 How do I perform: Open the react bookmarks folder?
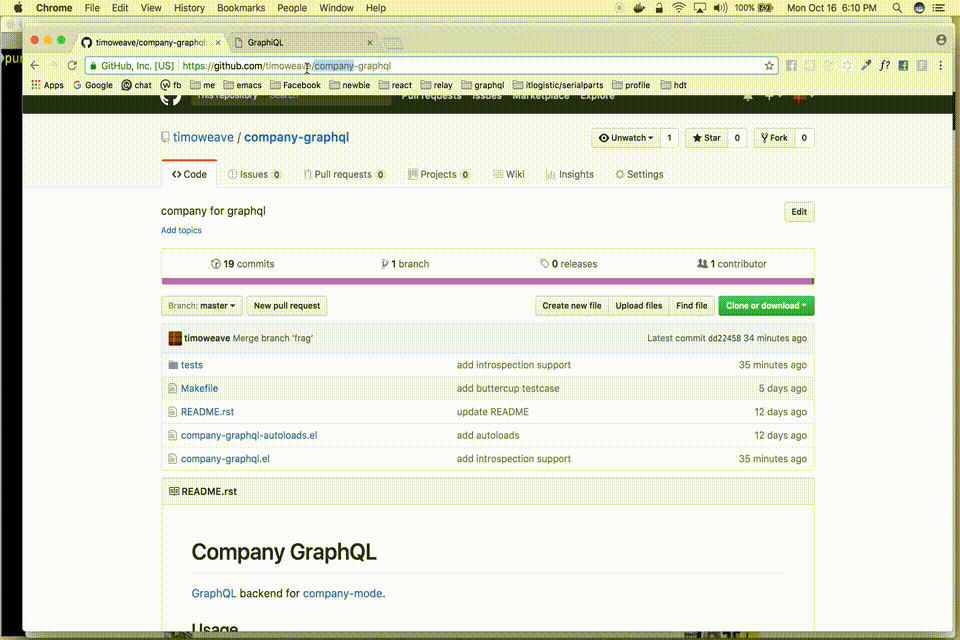coord(395,85)
